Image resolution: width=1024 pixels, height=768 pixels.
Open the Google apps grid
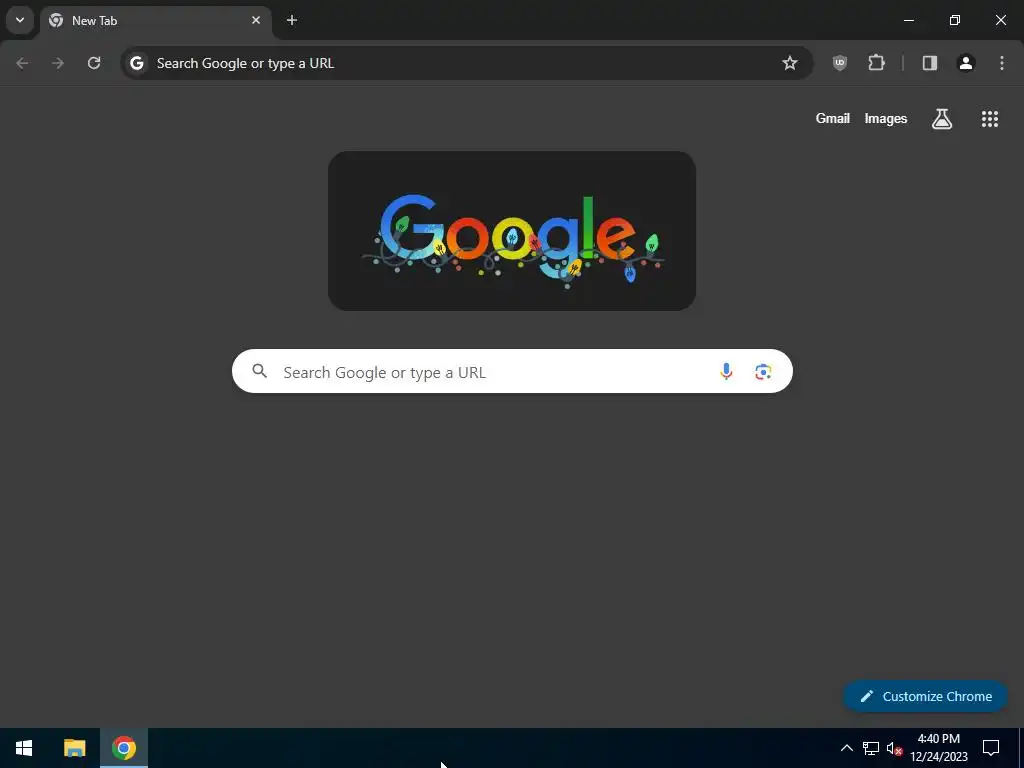(990, 119)
